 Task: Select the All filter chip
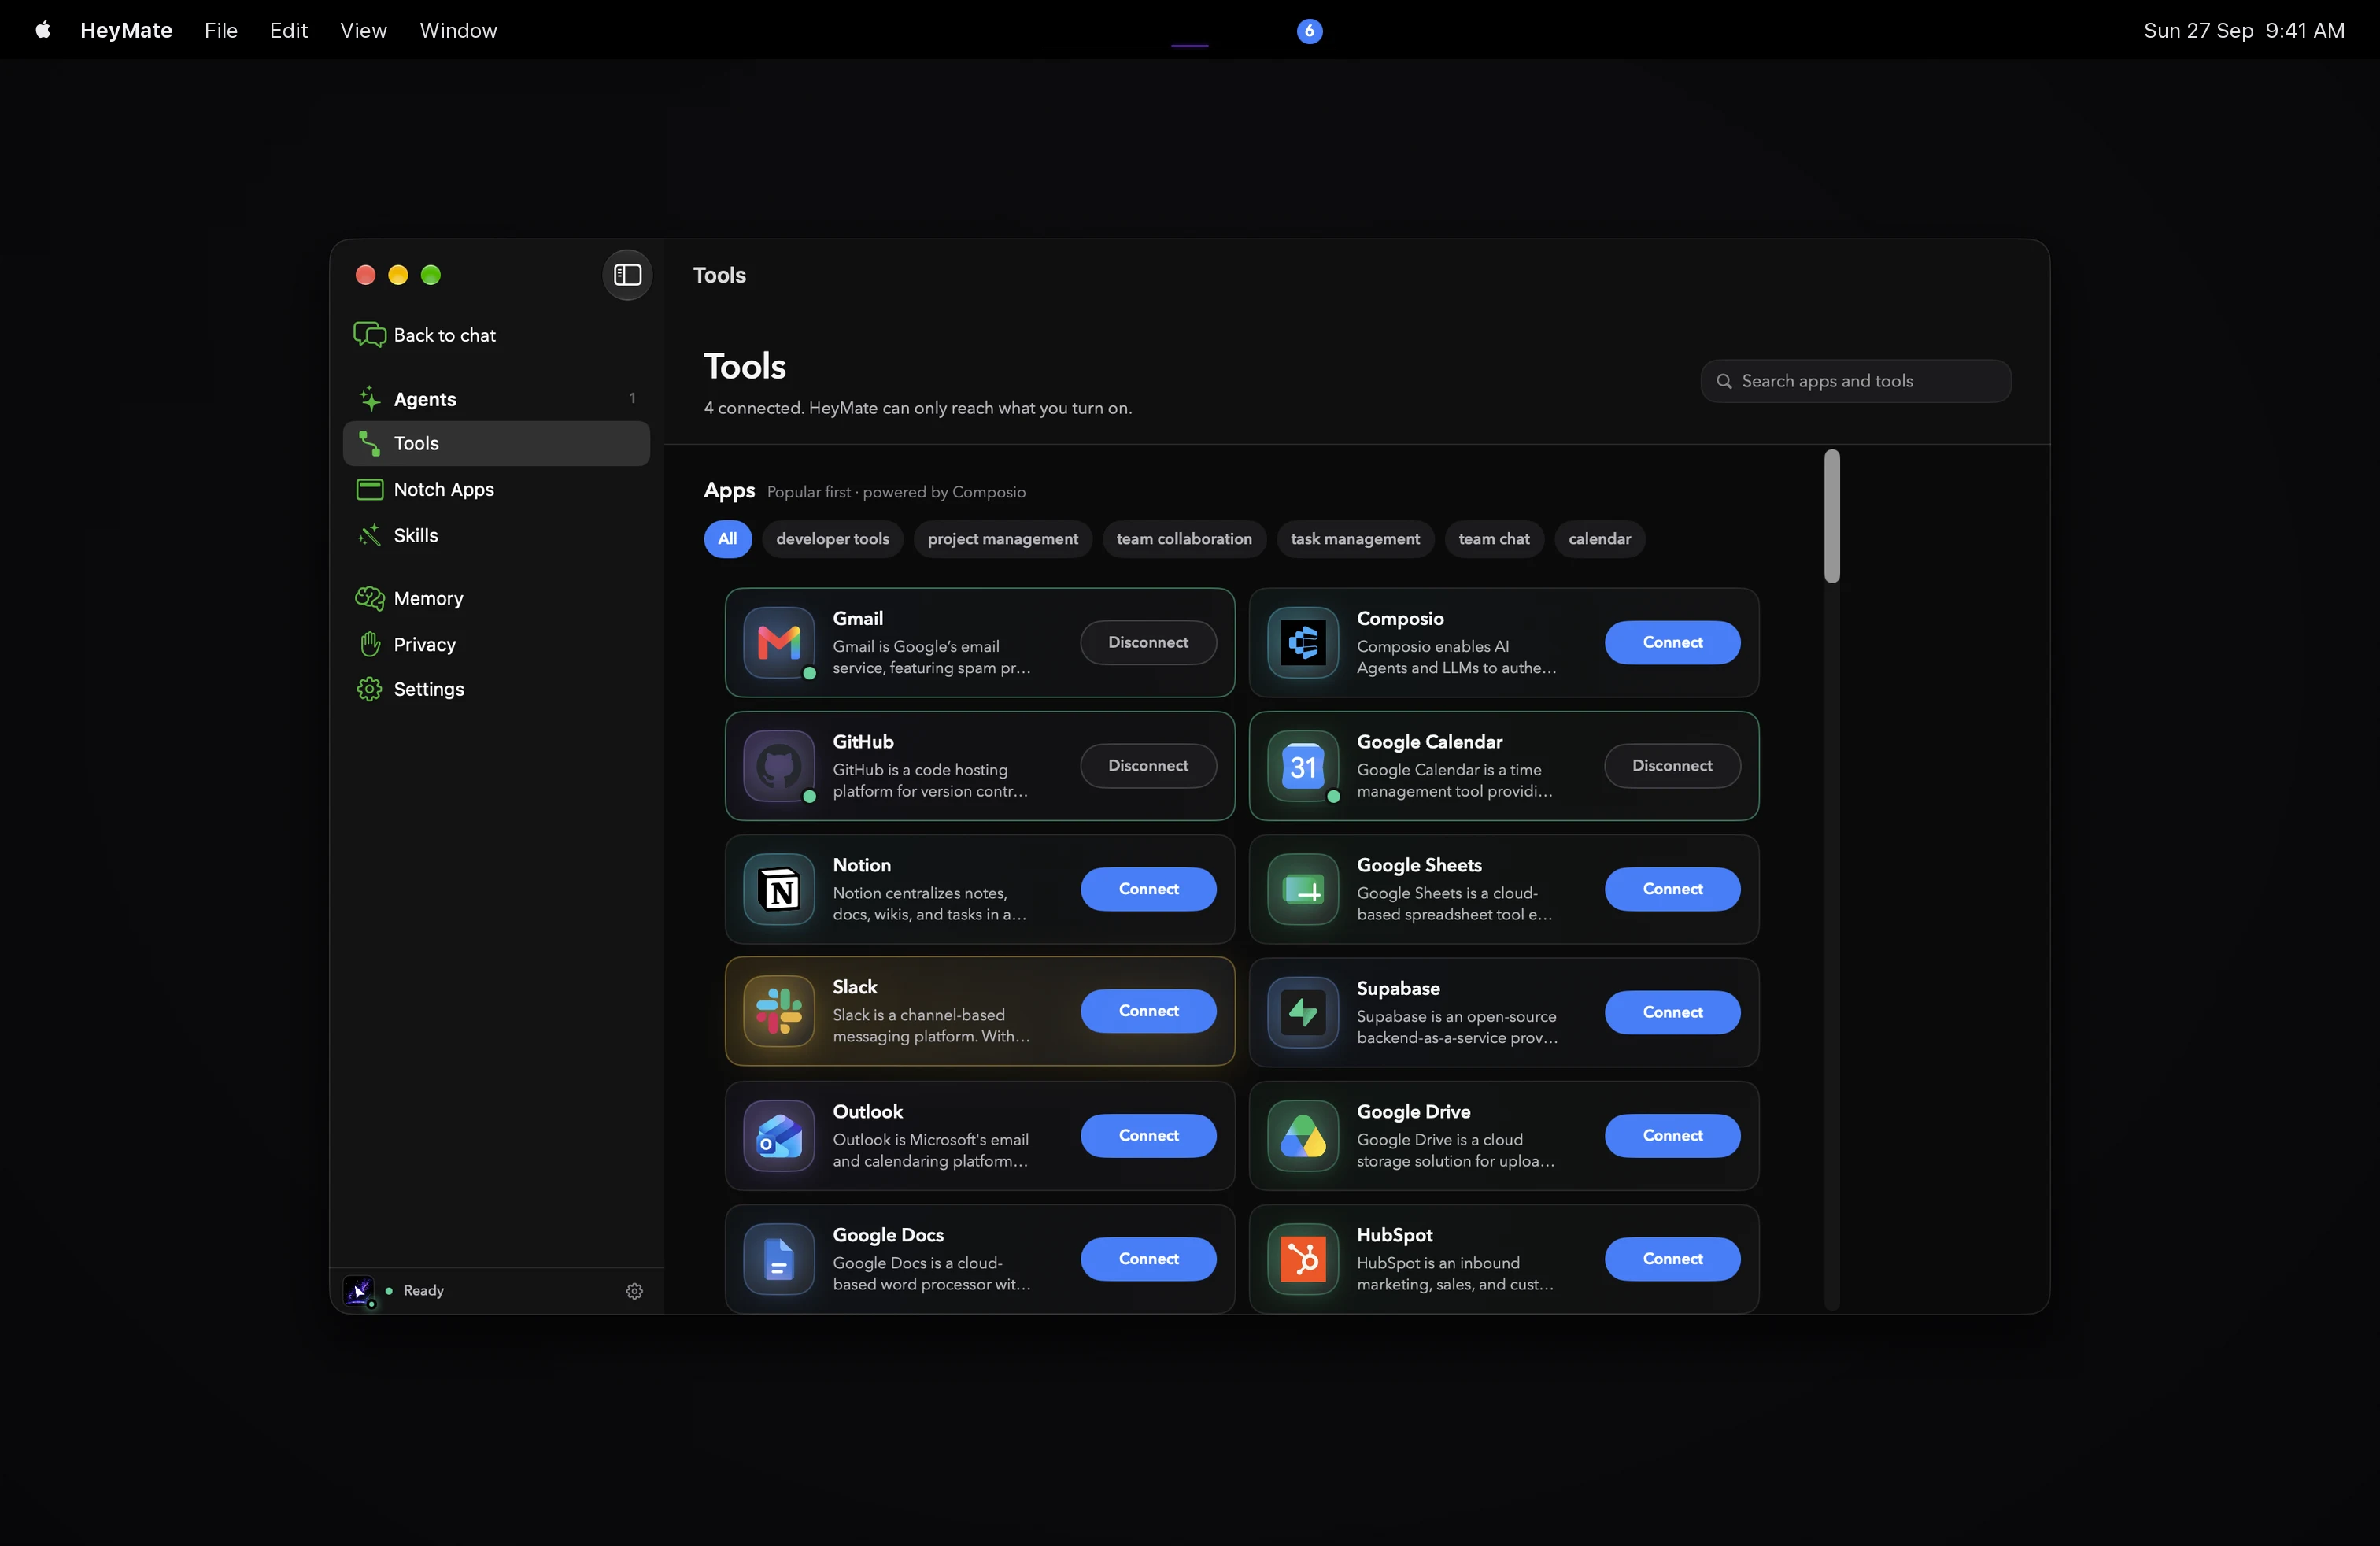tap(727, 539)
